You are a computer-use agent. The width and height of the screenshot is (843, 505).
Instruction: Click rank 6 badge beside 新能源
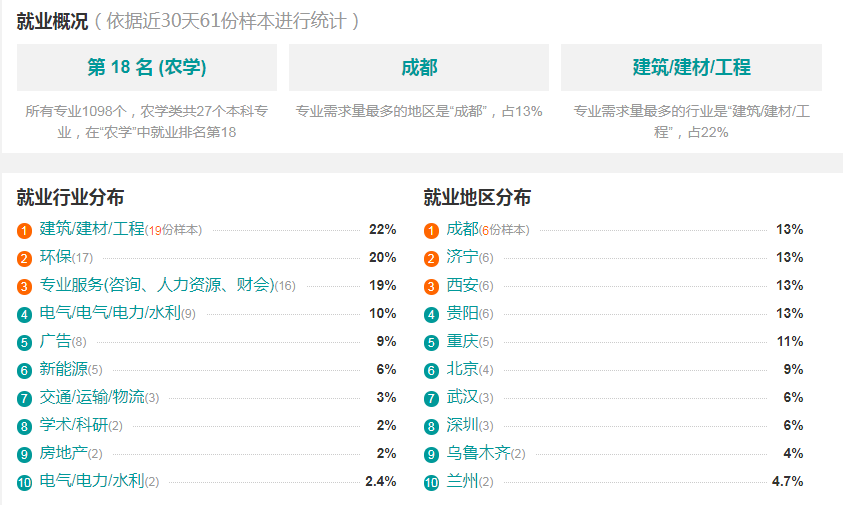pos(24,371)
